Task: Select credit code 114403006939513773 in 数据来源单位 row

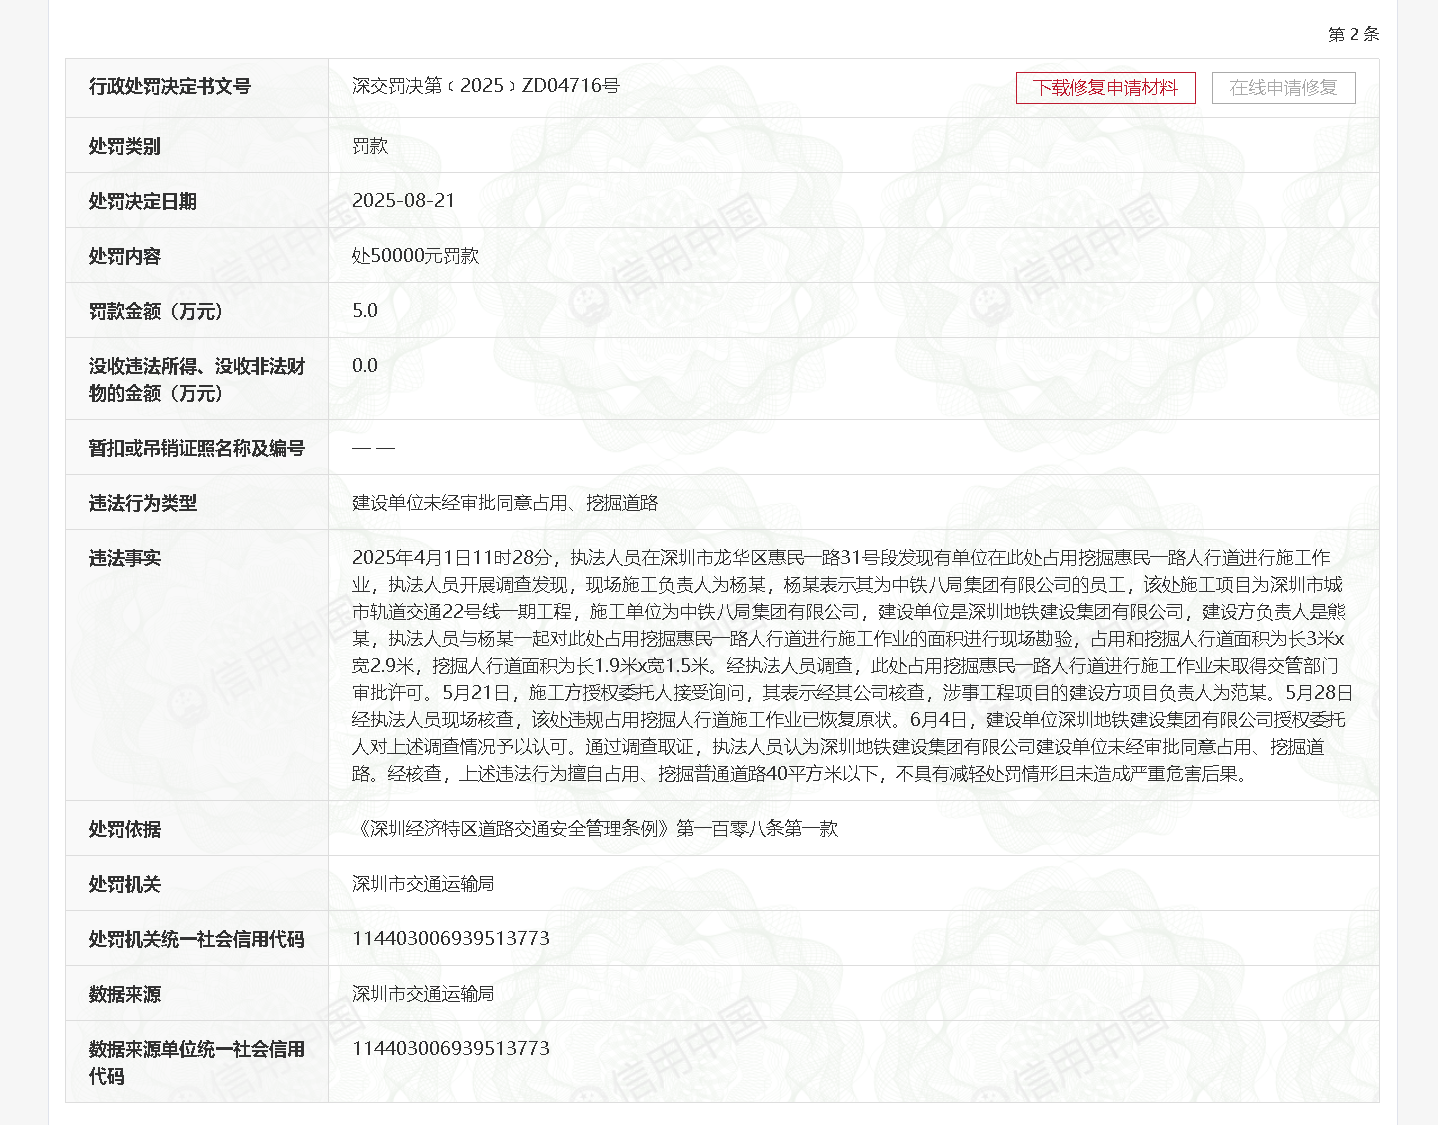Action: coord(451,1049)
